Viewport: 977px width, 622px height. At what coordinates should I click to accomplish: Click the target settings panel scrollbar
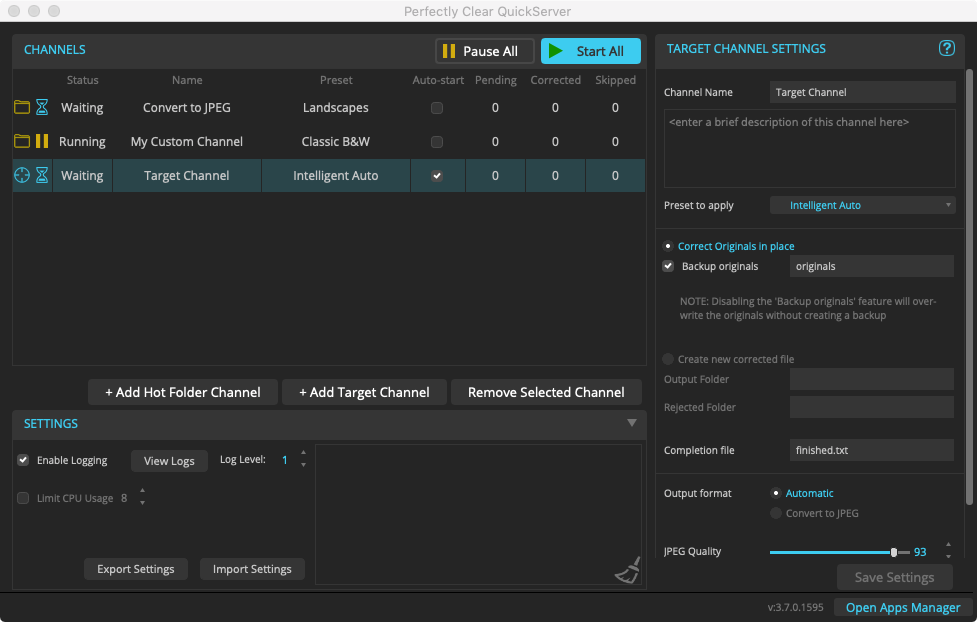coord(969,287)
